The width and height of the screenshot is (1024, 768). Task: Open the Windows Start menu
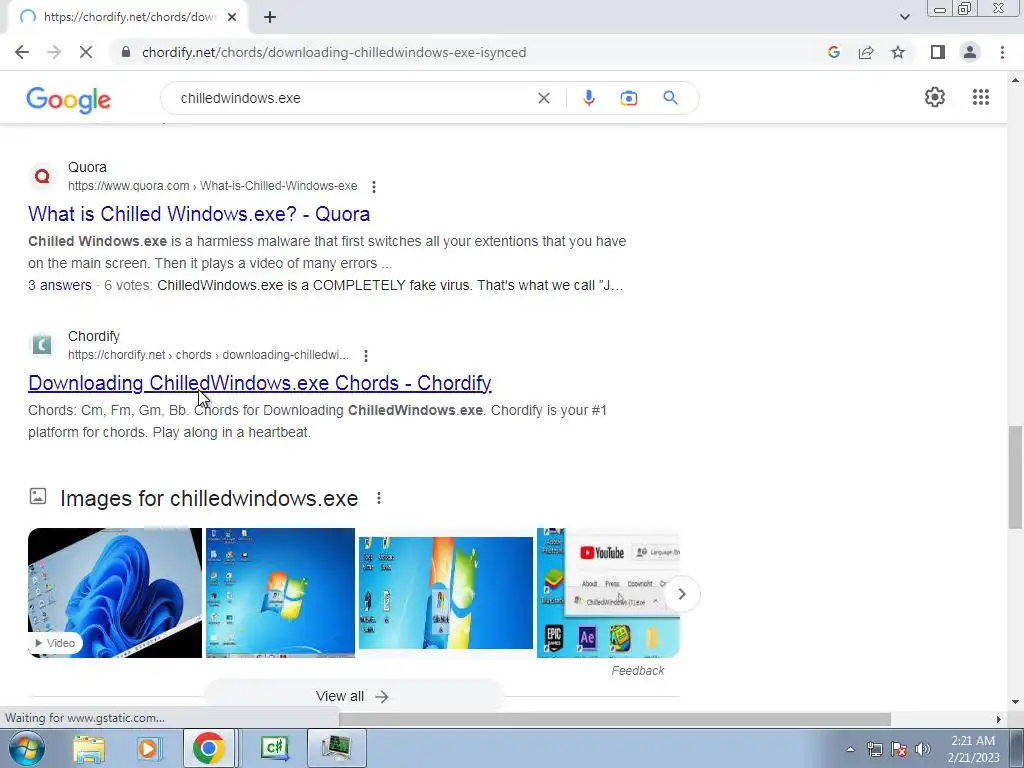click(x=26, y=748)
